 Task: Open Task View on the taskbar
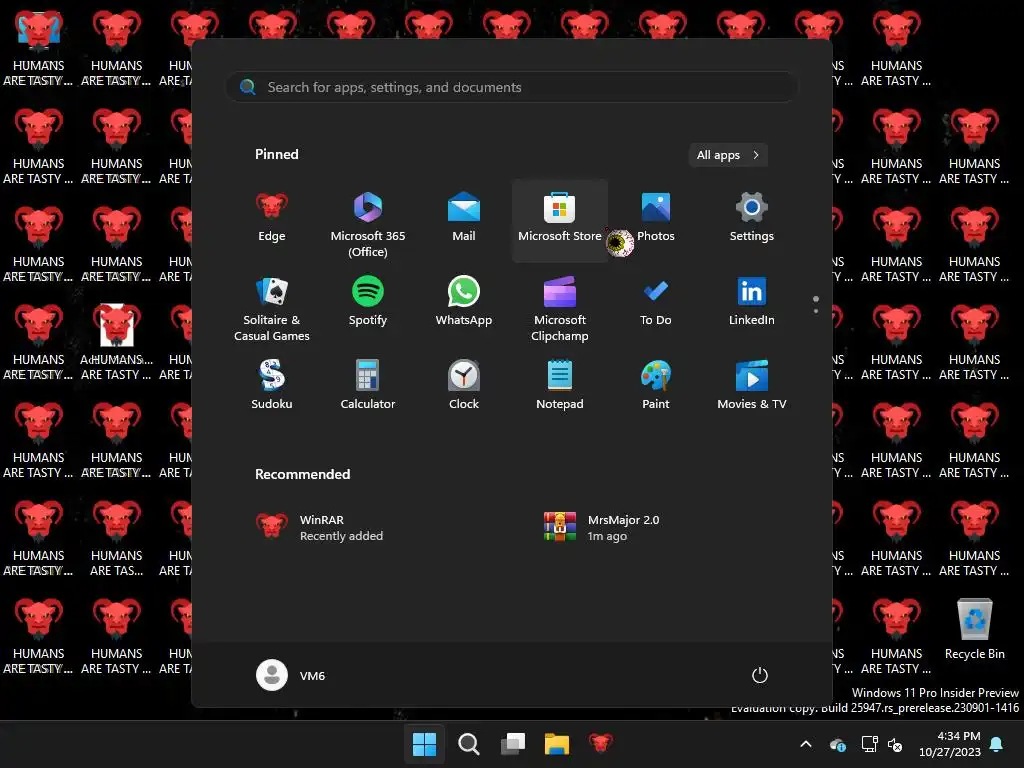[513, 743]
